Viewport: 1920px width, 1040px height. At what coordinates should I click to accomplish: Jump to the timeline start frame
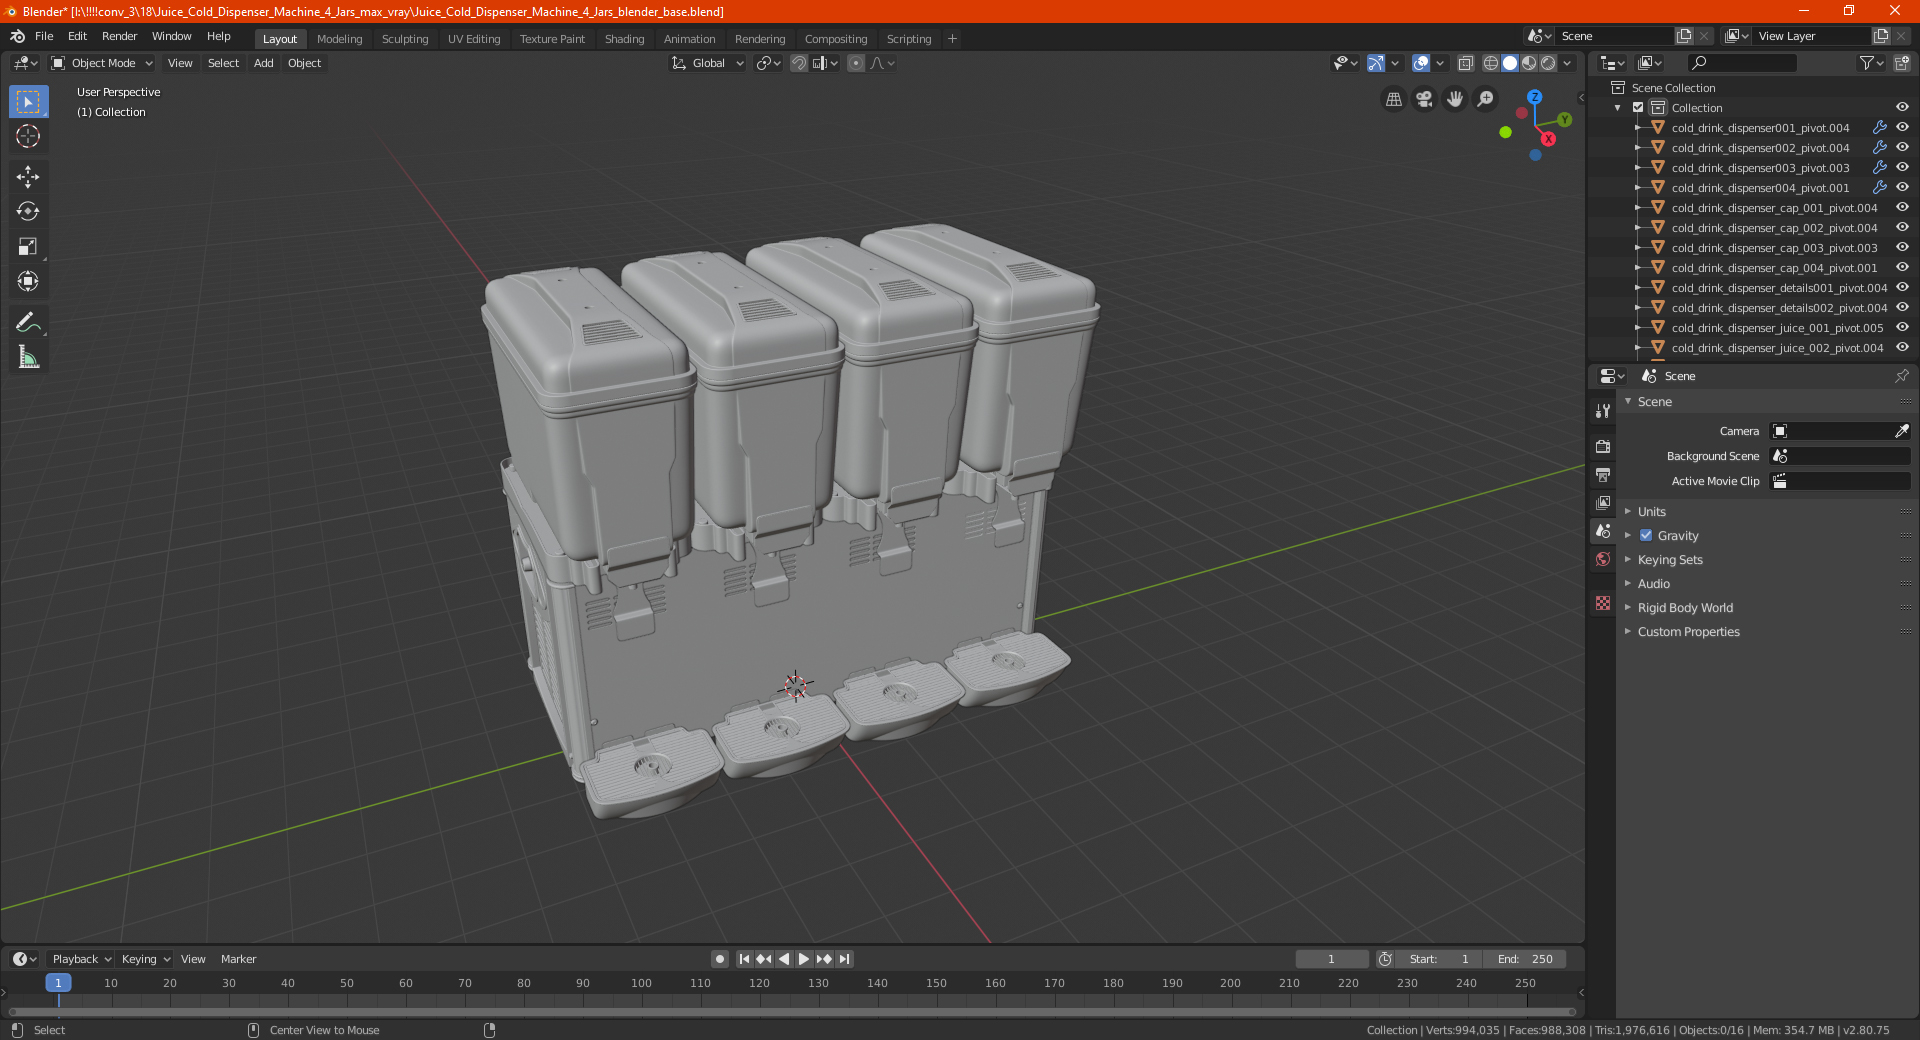click(x=744, y=959)
